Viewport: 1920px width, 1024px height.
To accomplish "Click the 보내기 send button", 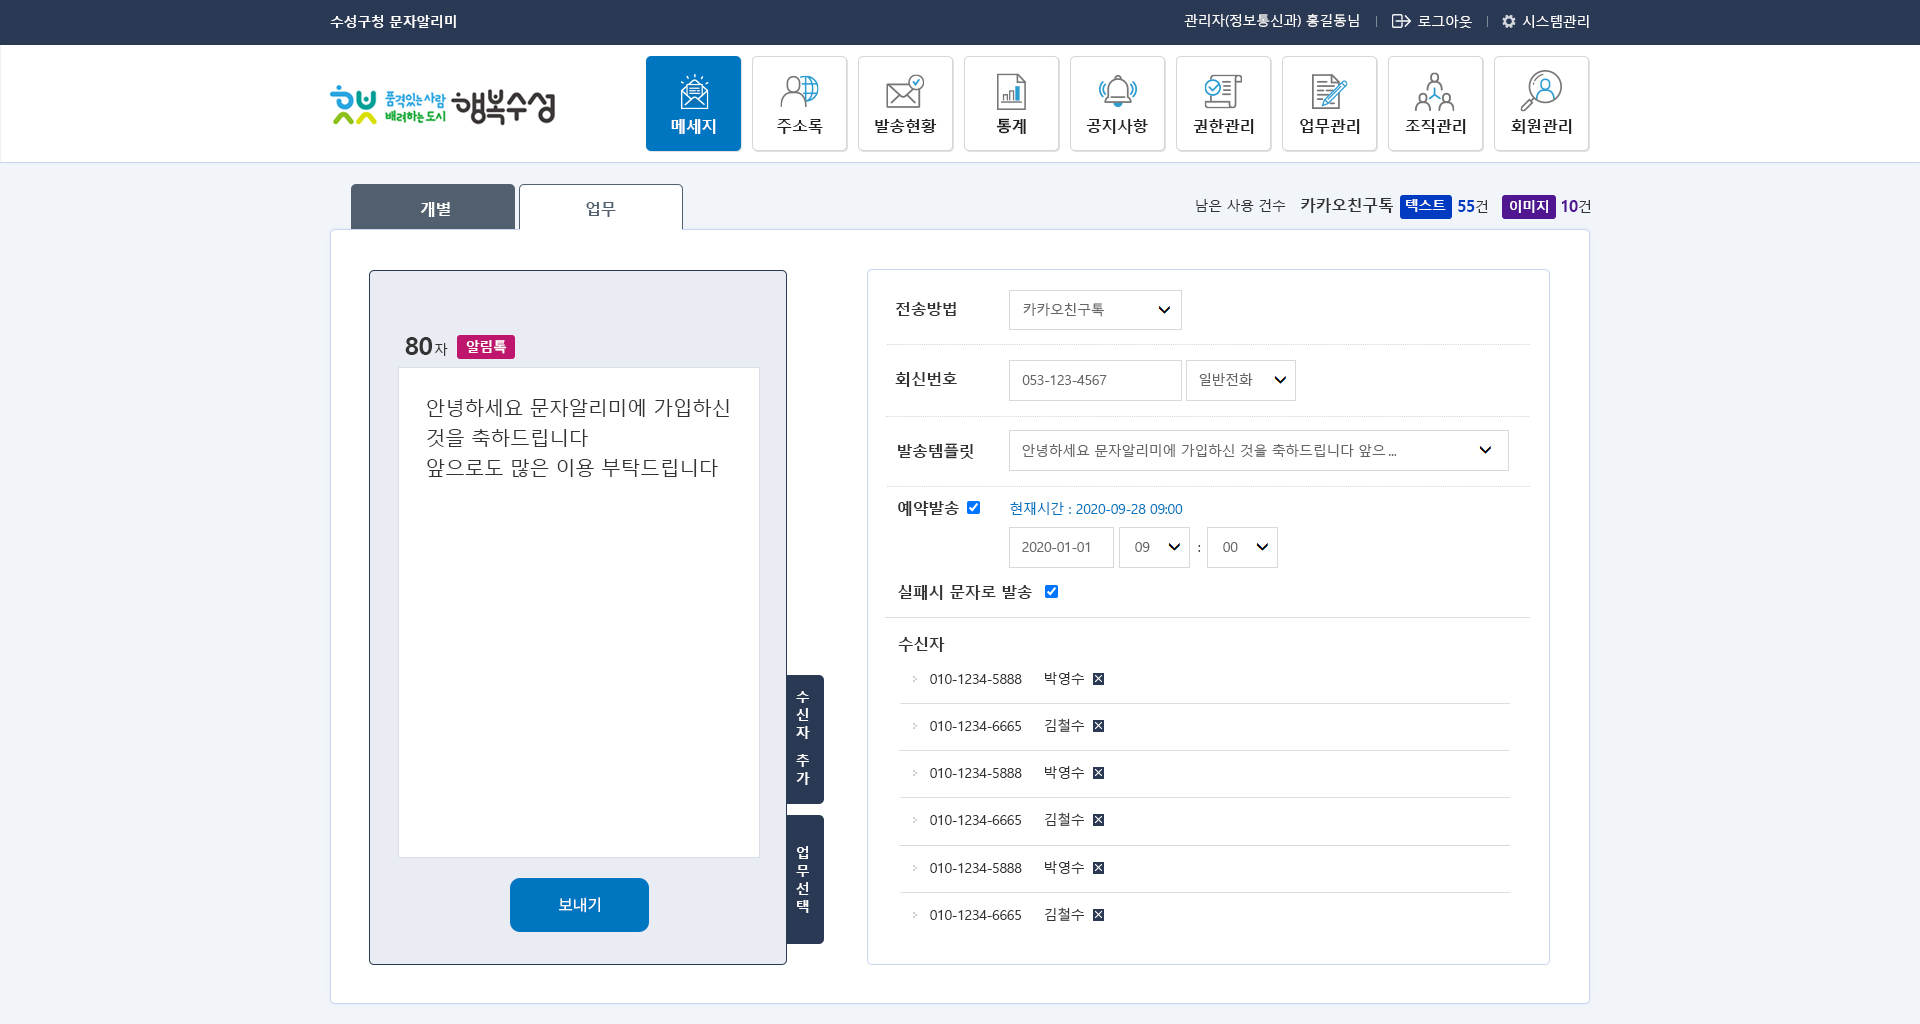I will 578,904.
